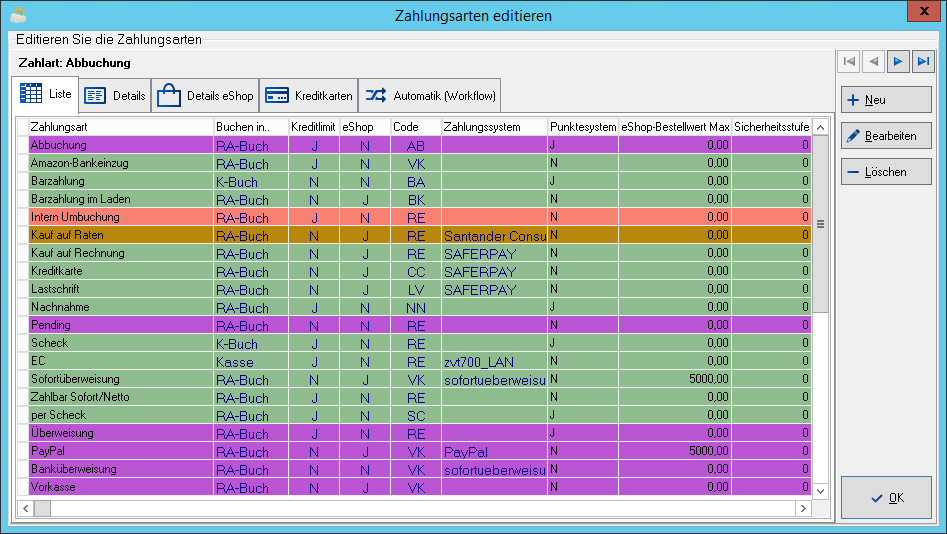This screenshot has width=947, height=534.
Task: Sort by the Buchen in.. column header
Action: (x=251, y=127)
